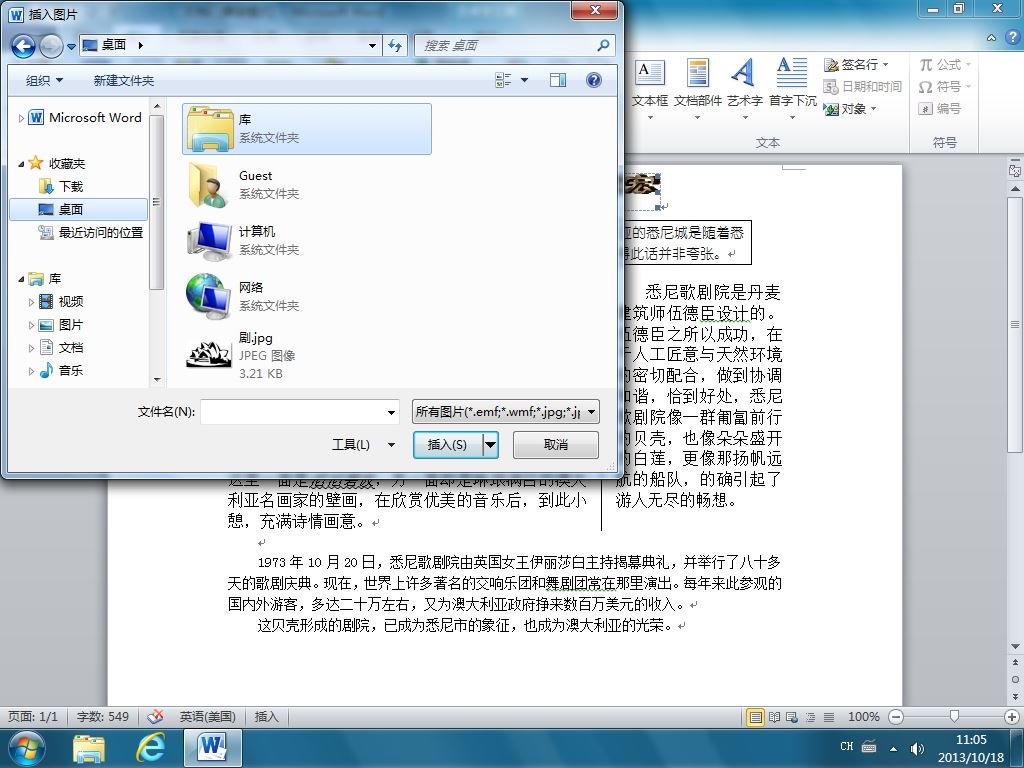Click the volume speaker tray icon
This screenshot has height=768, width=1024.
(917, 748)
